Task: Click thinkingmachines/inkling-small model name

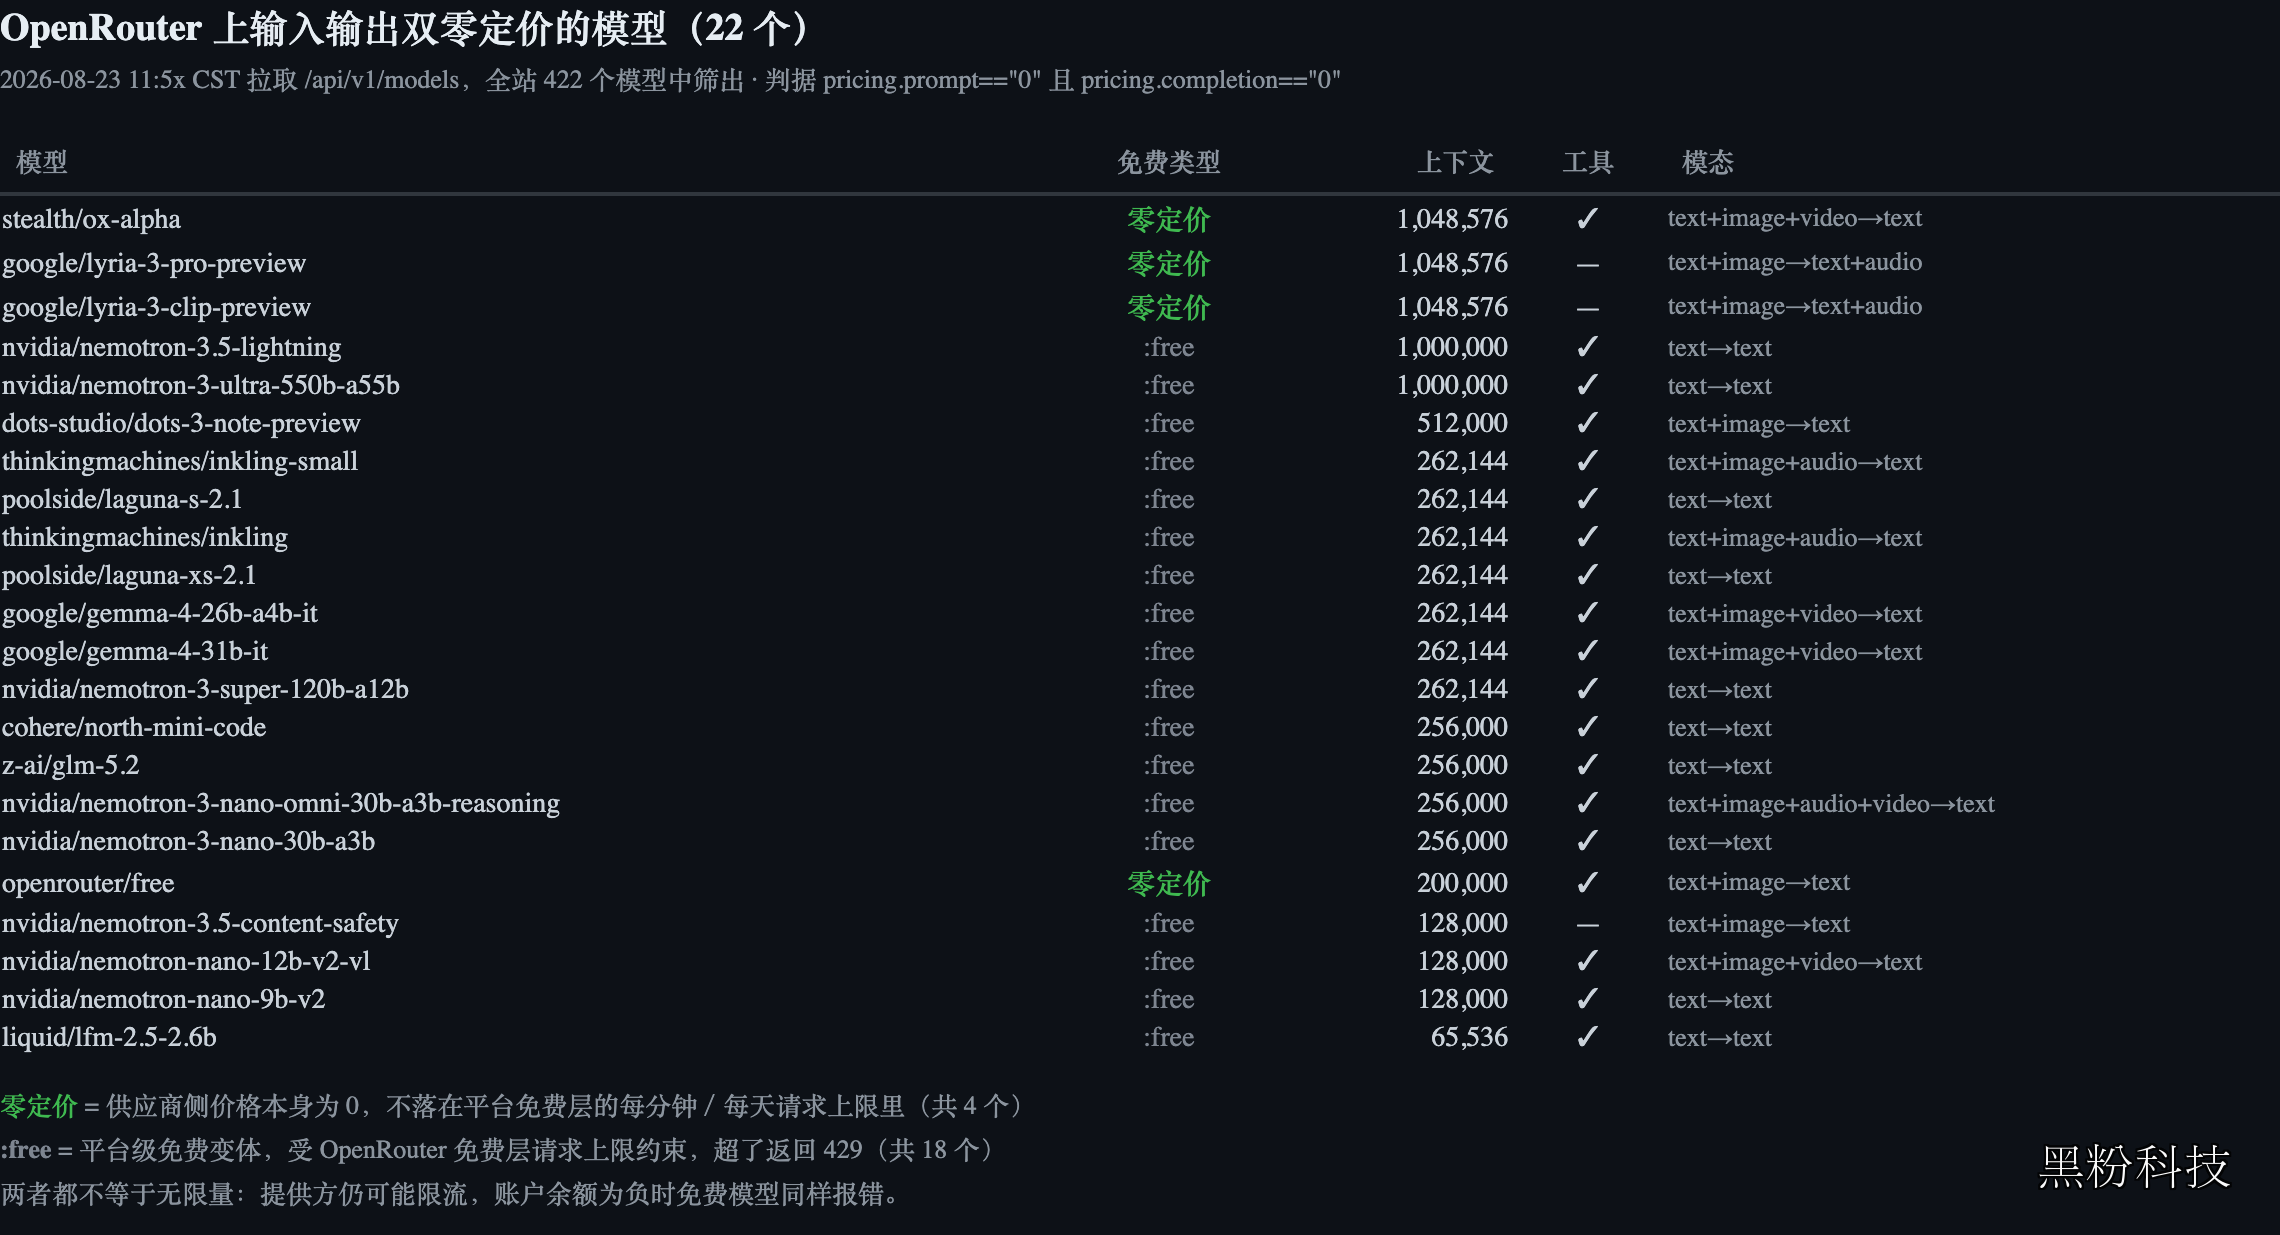Action: coord(180,461)
